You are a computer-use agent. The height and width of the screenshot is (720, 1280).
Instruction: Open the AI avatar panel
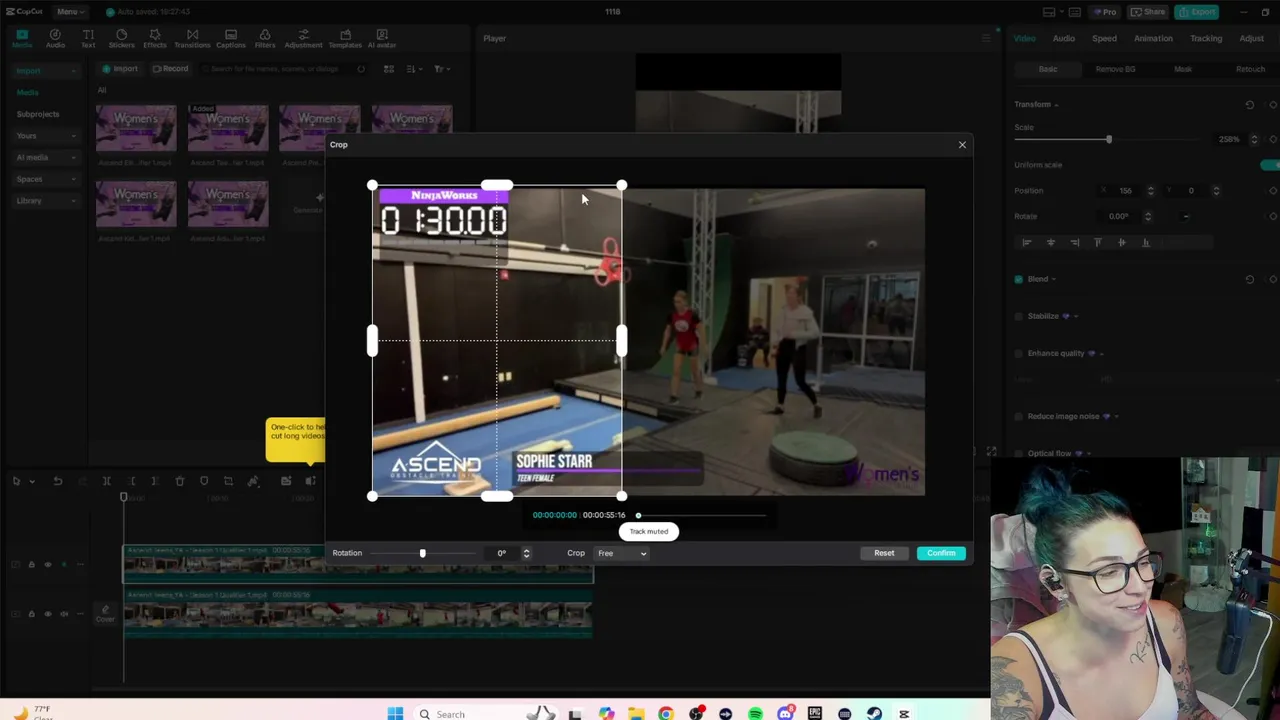[382, 38]
